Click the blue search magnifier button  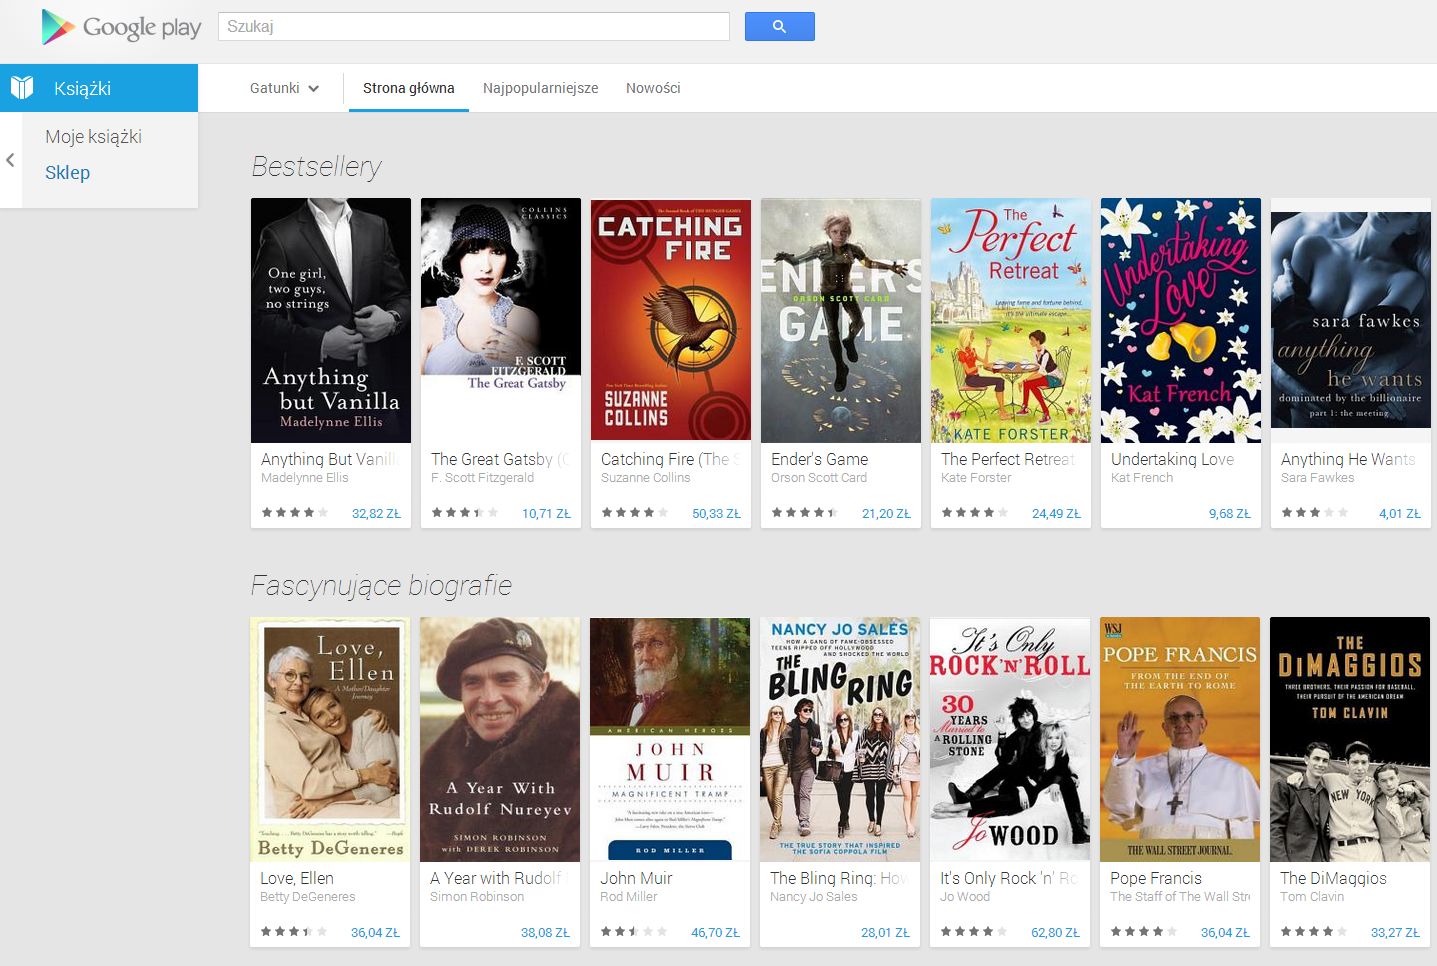[x=779, y=27]
